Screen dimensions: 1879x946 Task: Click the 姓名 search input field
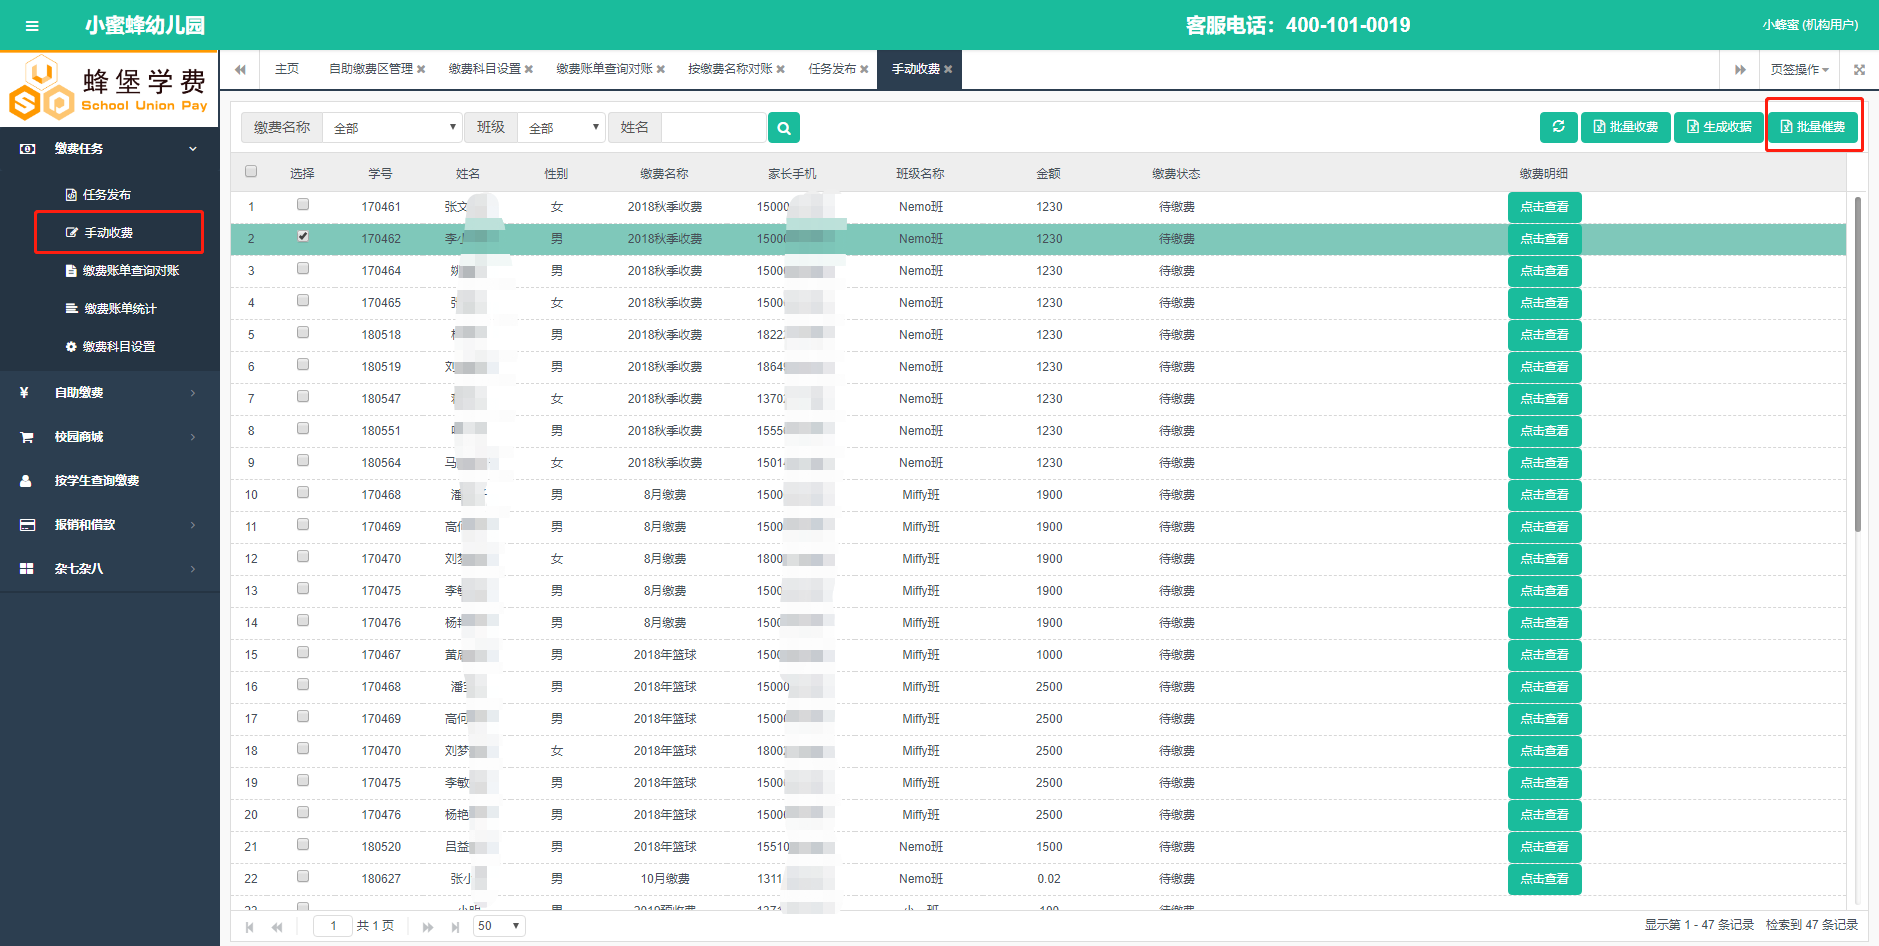coord(714,128)
